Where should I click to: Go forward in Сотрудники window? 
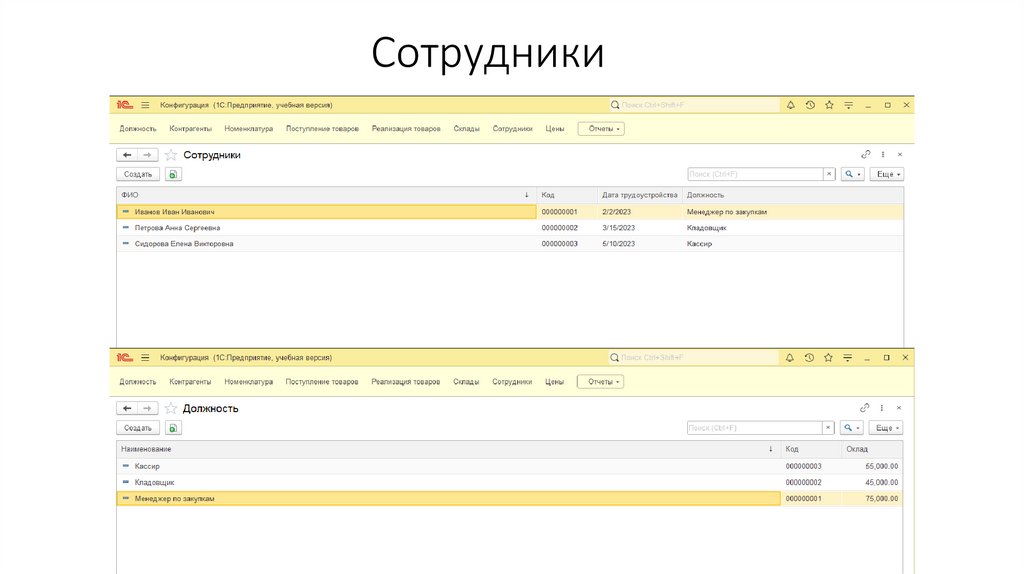coord(148,155)
